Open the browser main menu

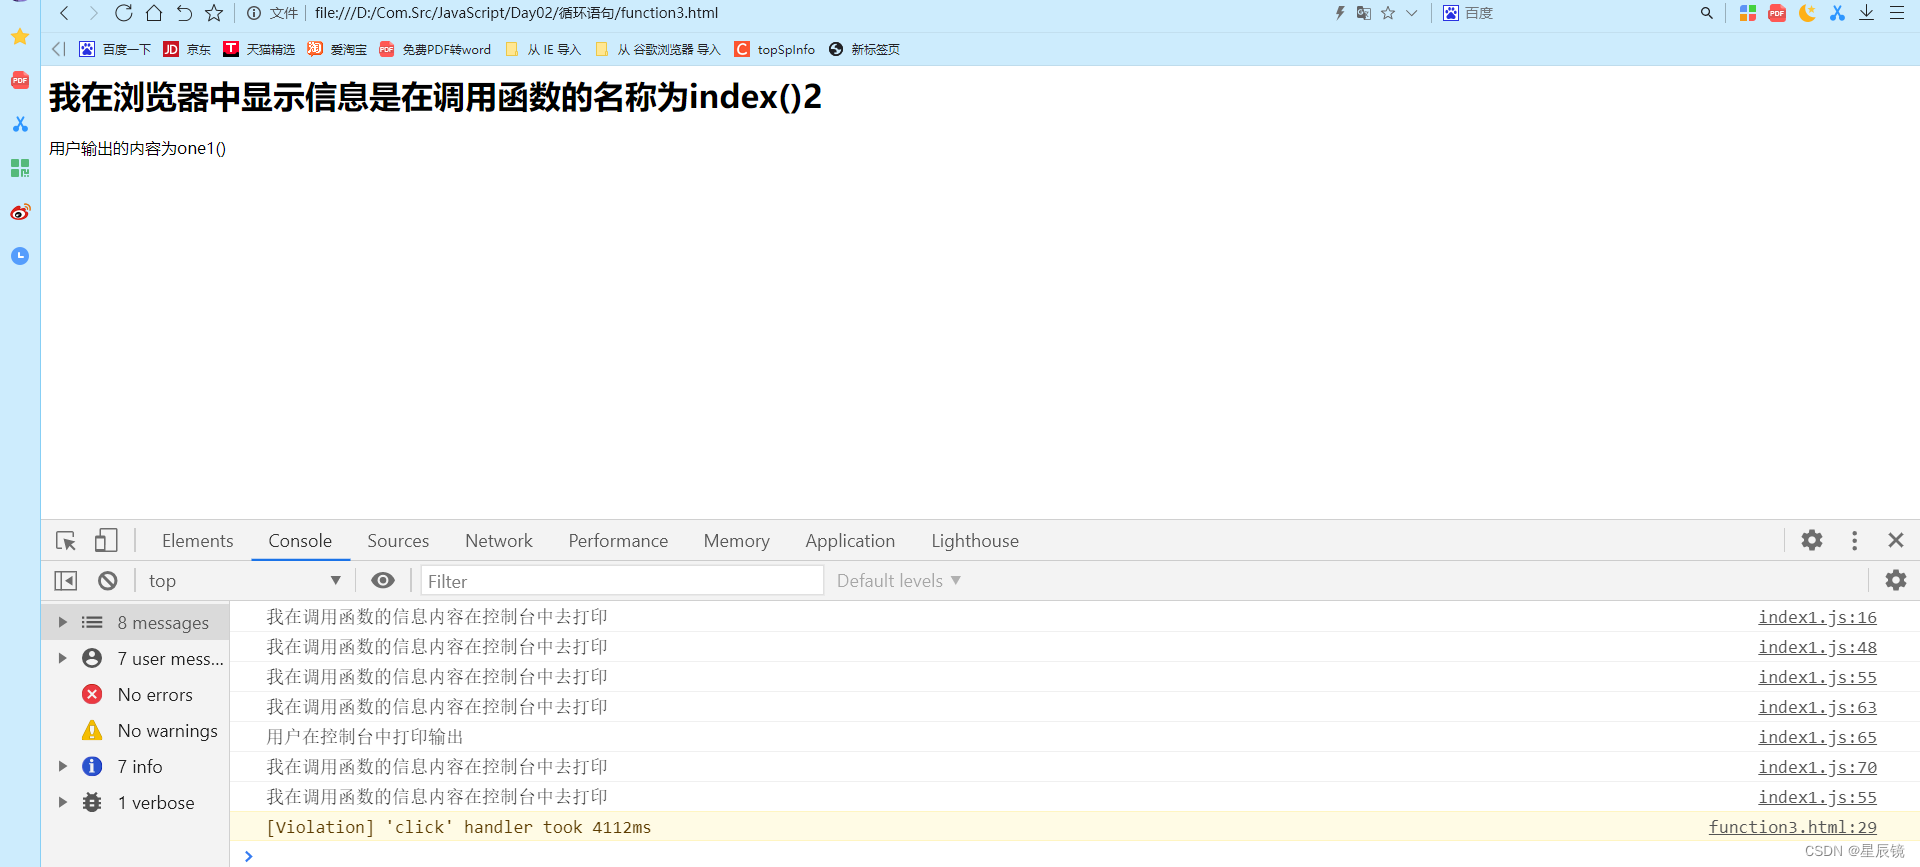tap(1897, 13)
